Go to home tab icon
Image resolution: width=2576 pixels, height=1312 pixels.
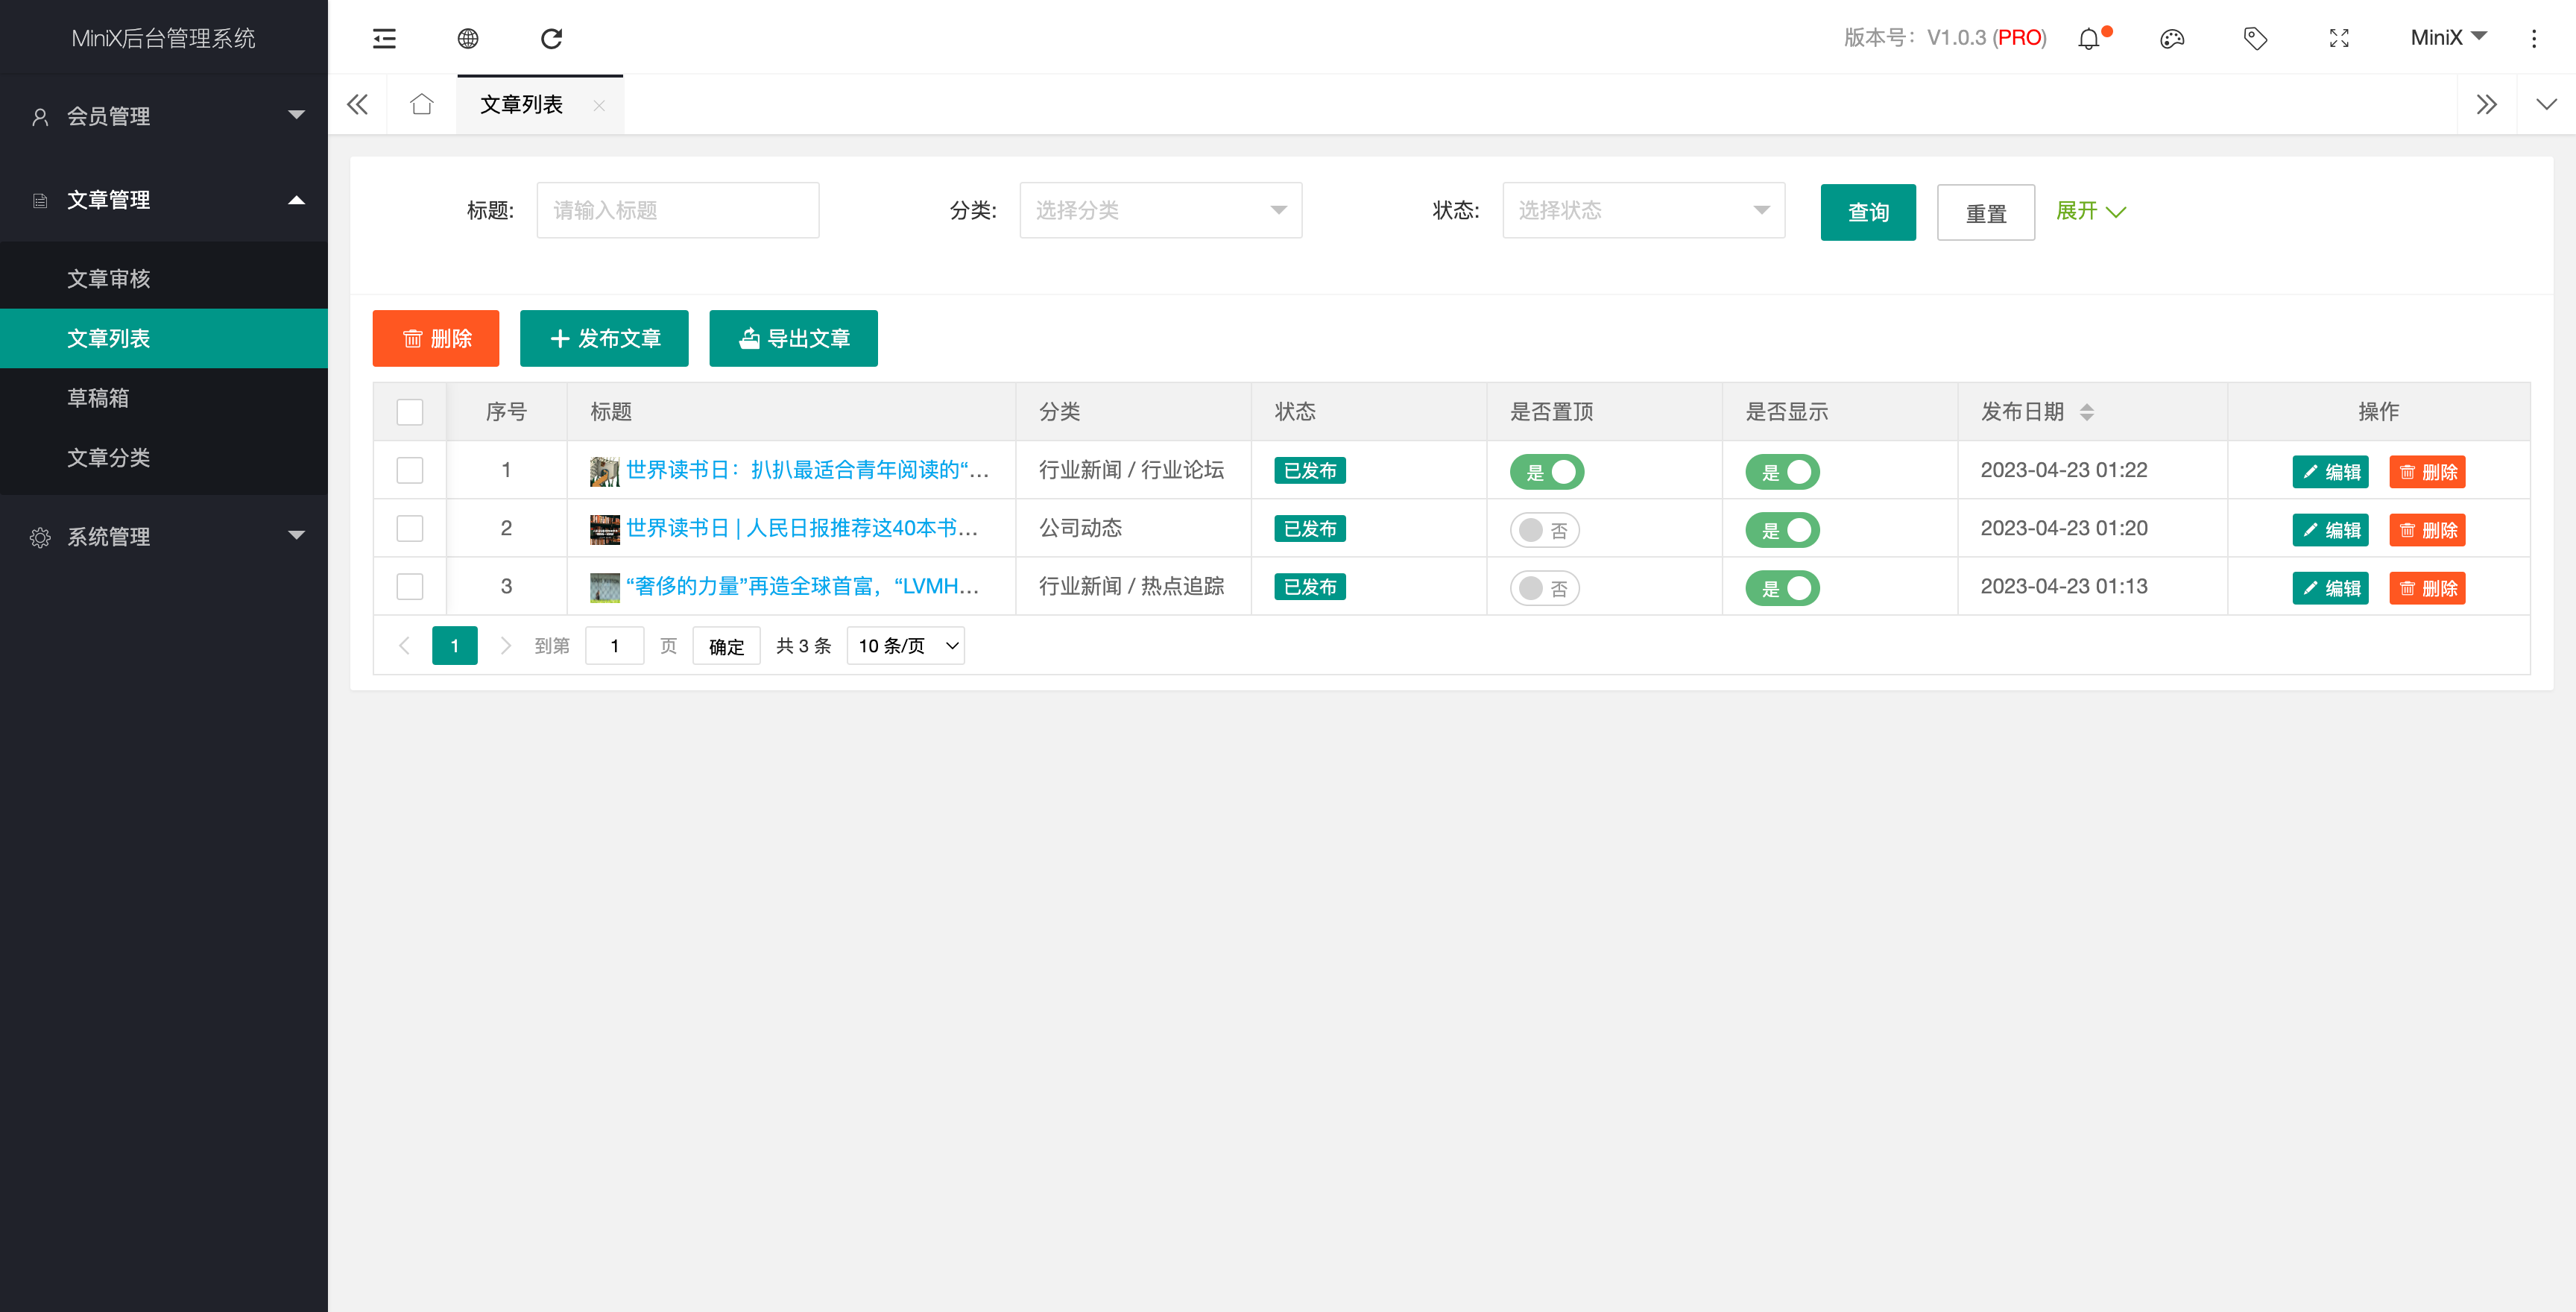pos(422,104)
